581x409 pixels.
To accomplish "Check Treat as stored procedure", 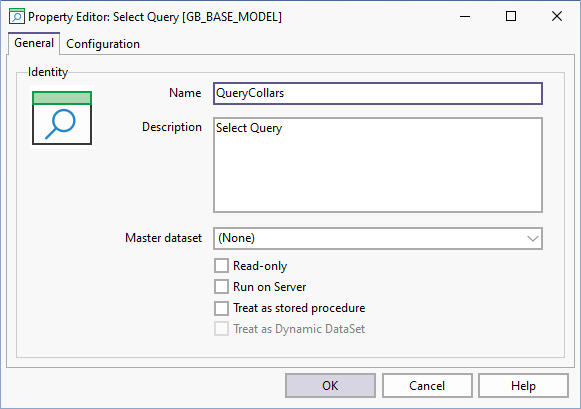I will (x=222, y=308).
